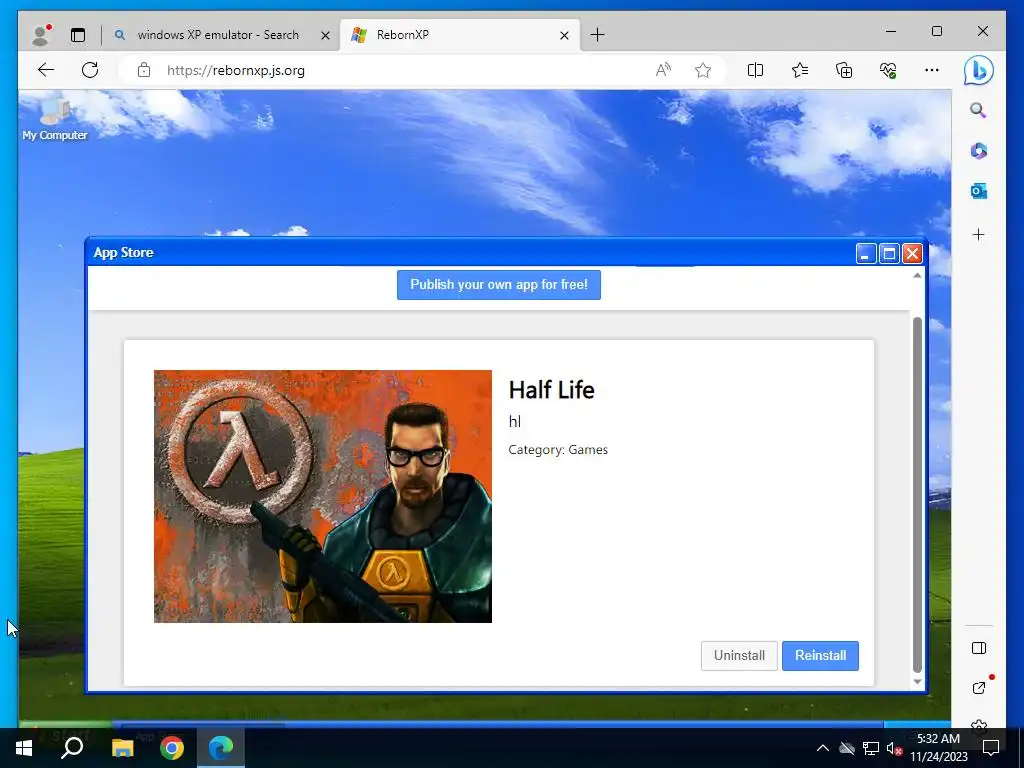The image size is (1024, 768).
Task: Go back with the browser back arrow
Action: point(46,70)
